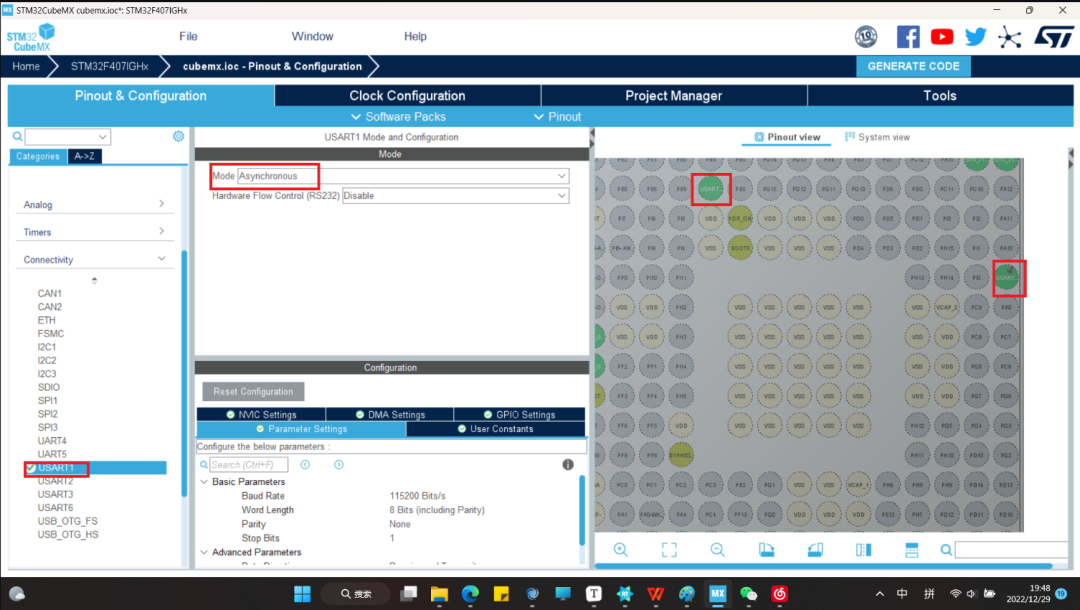Click the GENERATE CODE button
This screenshot has height=610, width=1080.
(913, 66)
